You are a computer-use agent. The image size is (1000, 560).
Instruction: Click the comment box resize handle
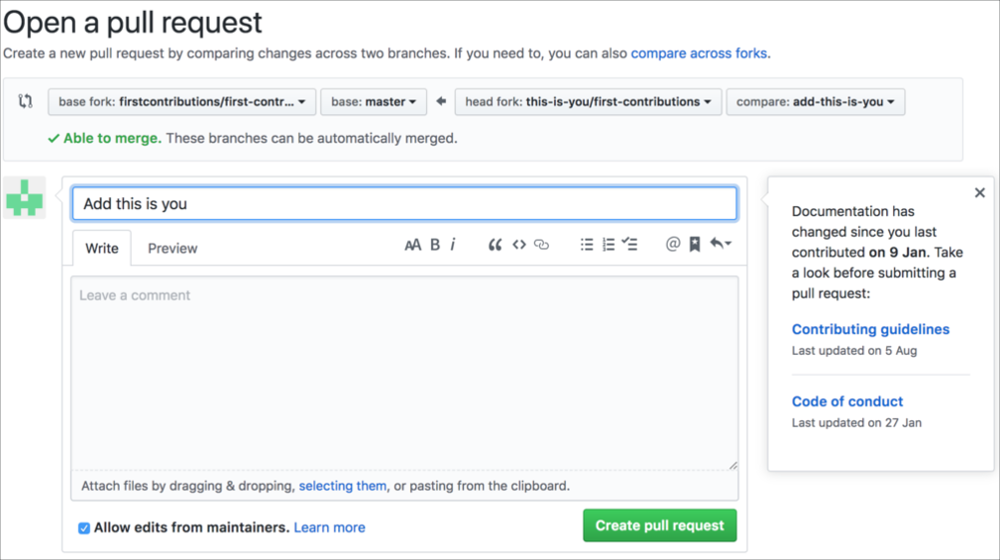pos(733,466)
